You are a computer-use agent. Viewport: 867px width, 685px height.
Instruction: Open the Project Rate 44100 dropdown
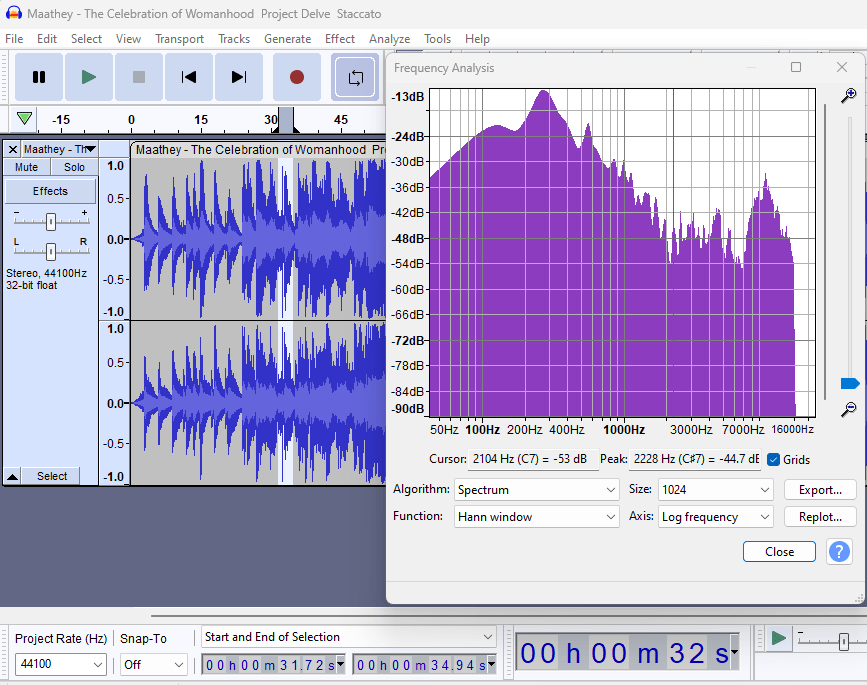(61, 664)
